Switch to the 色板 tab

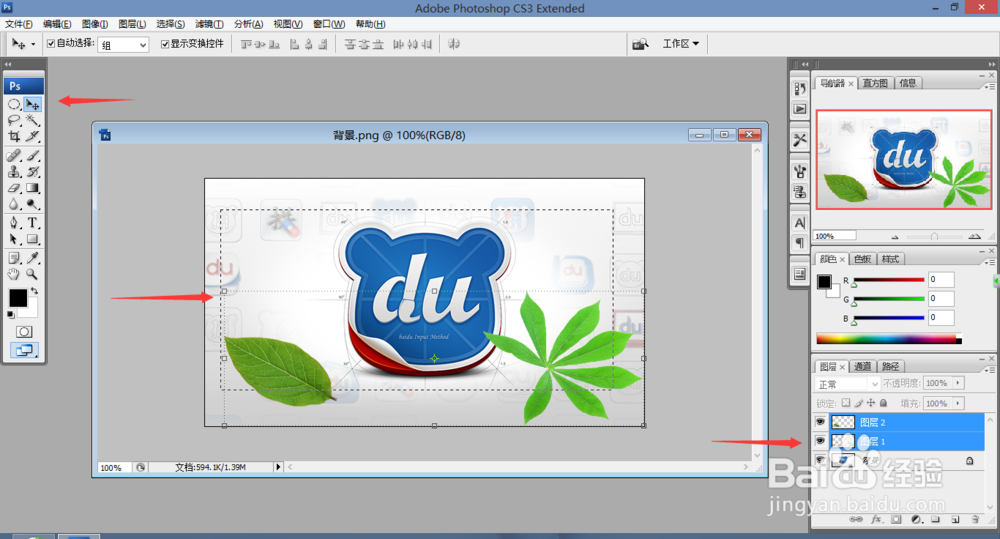862,259
